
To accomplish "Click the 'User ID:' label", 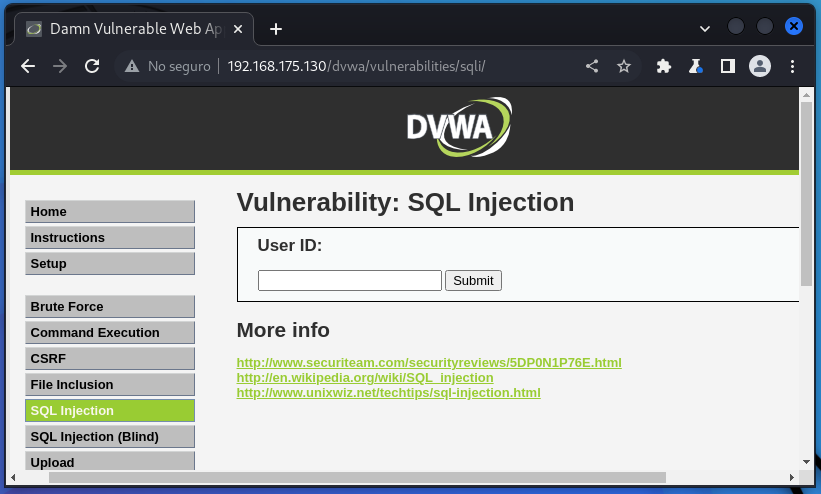I will click(290, 245).
